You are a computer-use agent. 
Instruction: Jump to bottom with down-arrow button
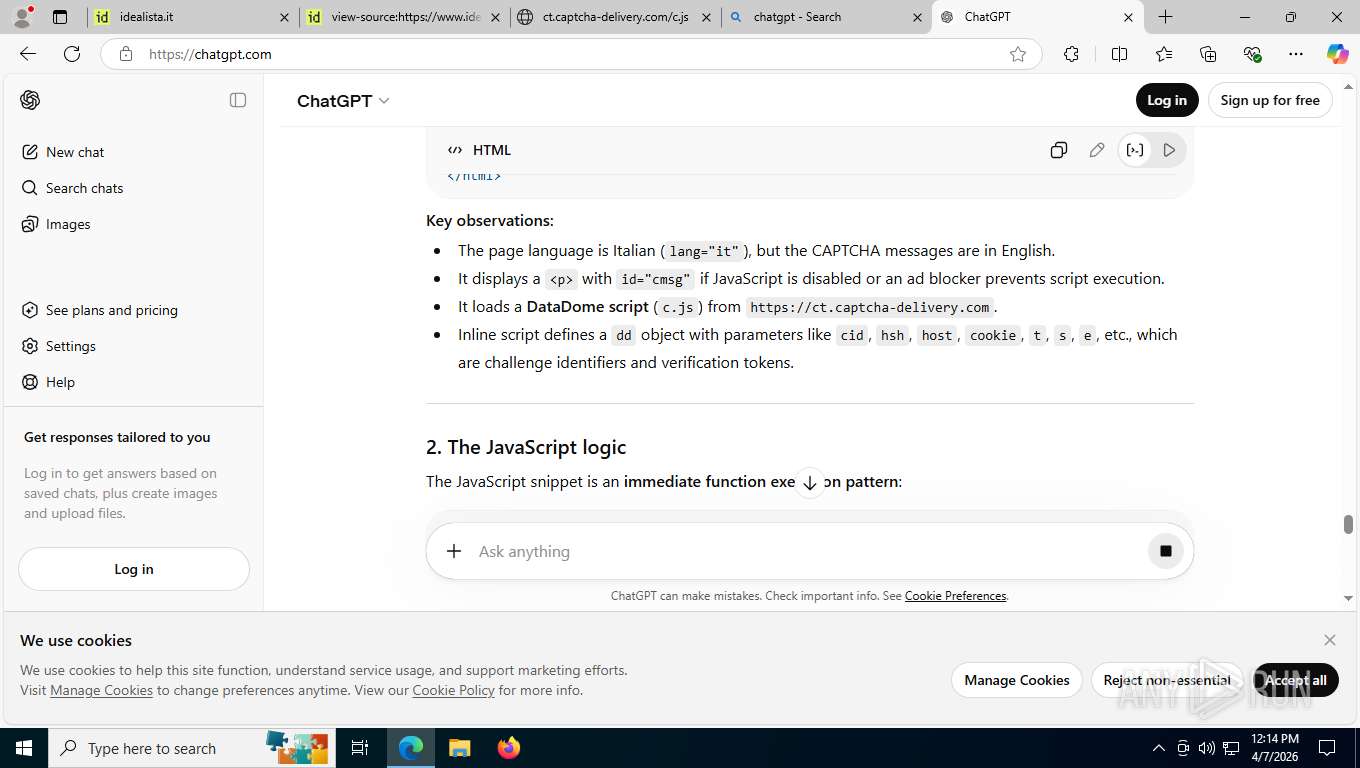[810, 483]
